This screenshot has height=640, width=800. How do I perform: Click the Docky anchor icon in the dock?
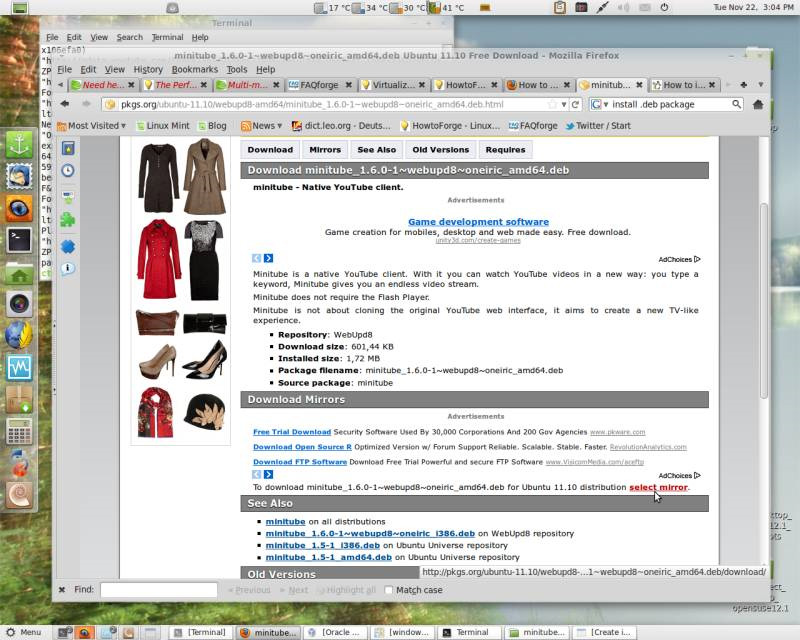(19, 145)
